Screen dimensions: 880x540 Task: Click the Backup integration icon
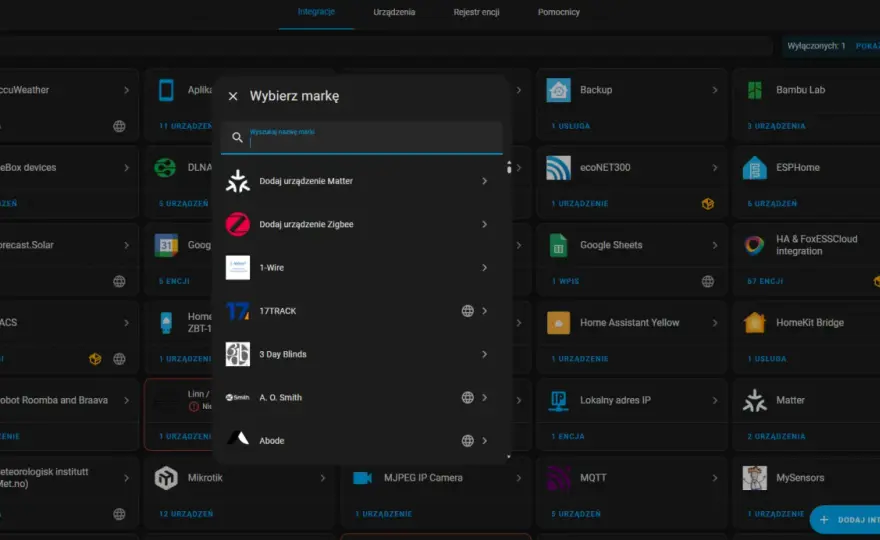click(558, 90)
